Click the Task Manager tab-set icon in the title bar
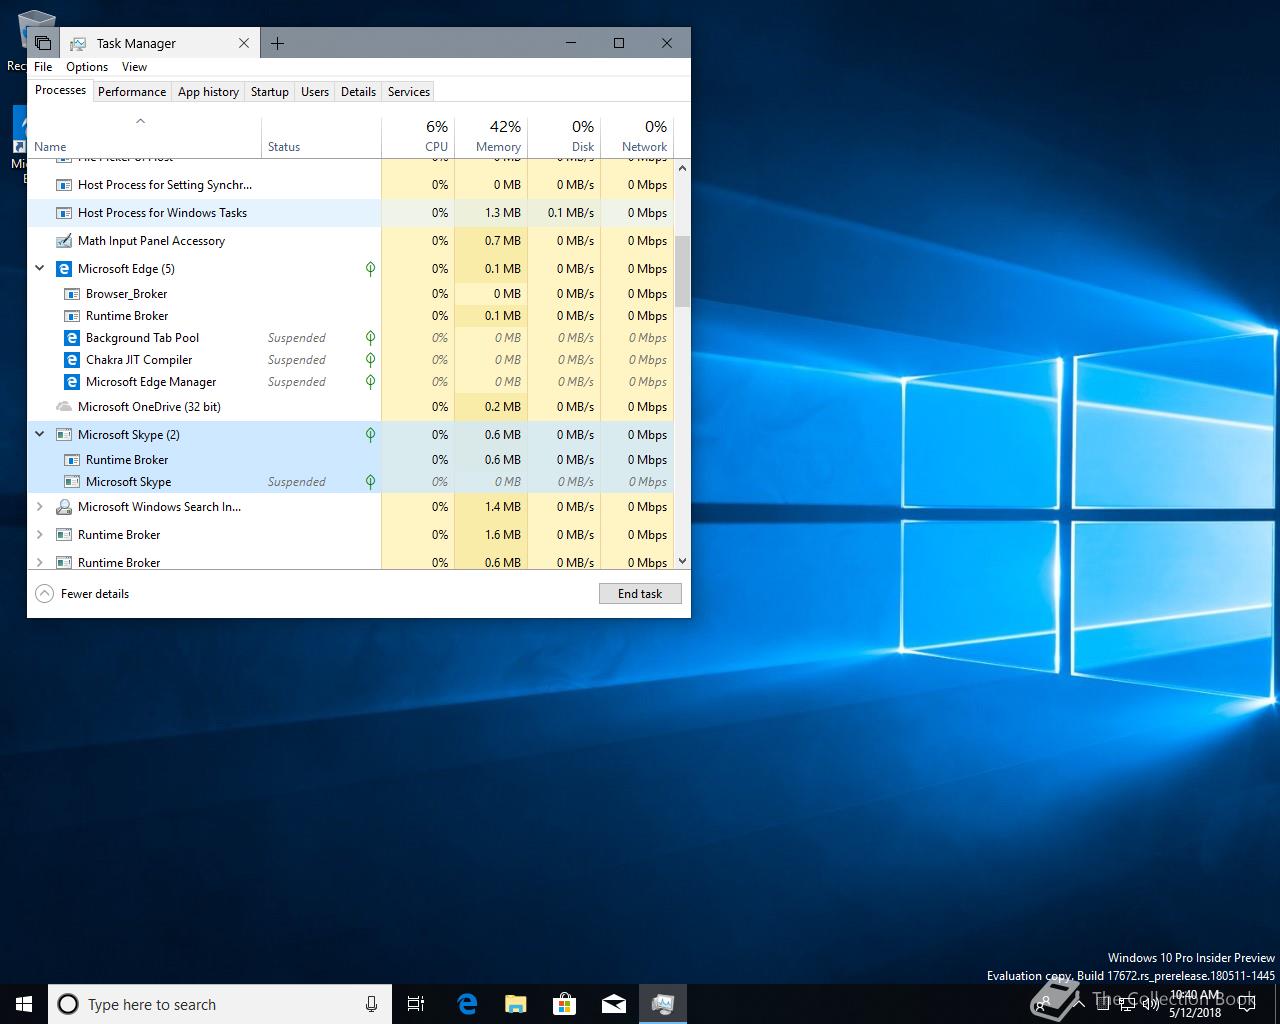 click(x=43, y=43)
